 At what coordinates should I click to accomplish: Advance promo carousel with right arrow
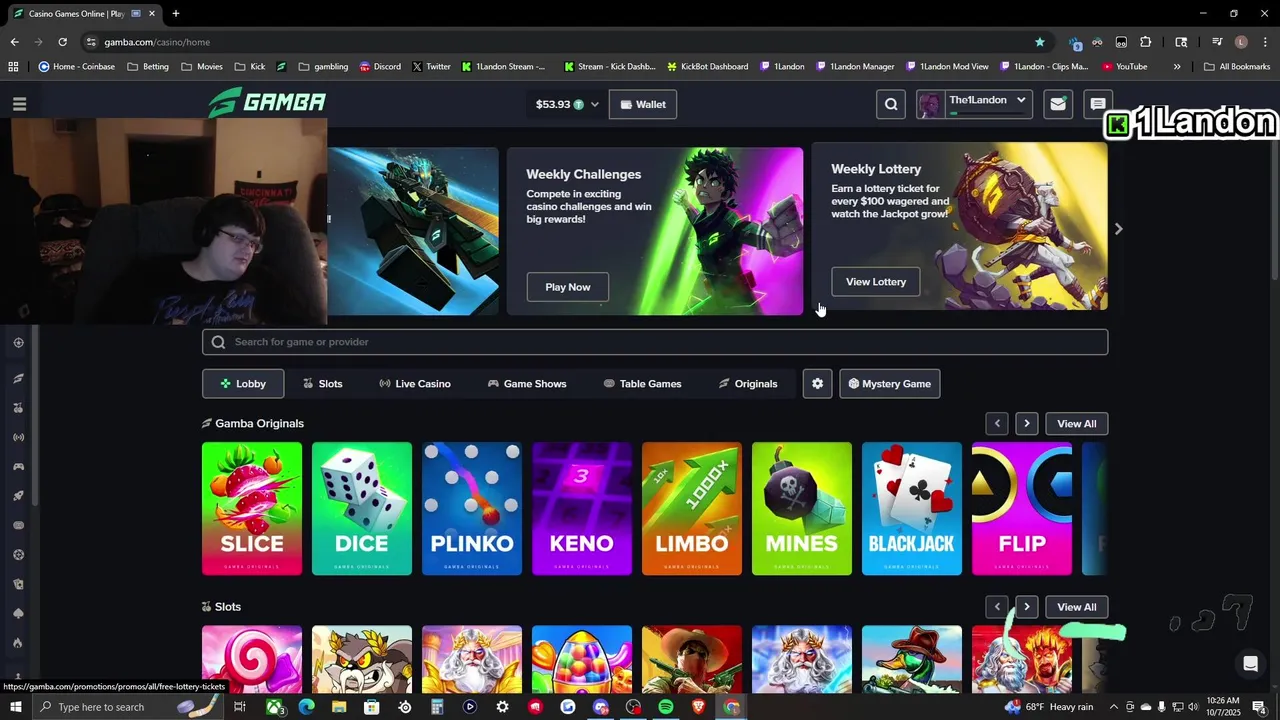(x=1118, y=229)
